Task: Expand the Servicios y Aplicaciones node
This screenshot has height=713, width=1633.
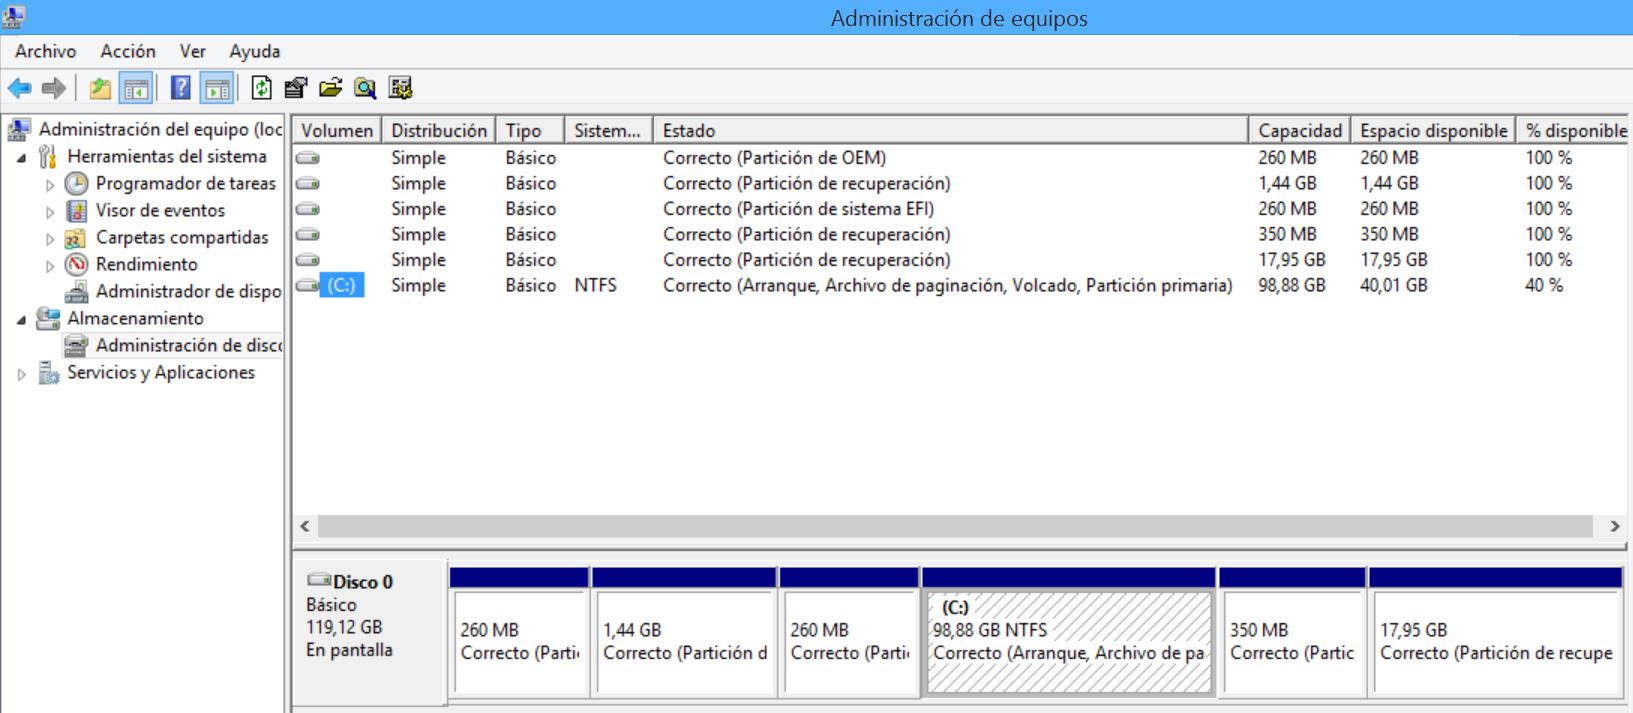Action: click(x=22, y=374)
